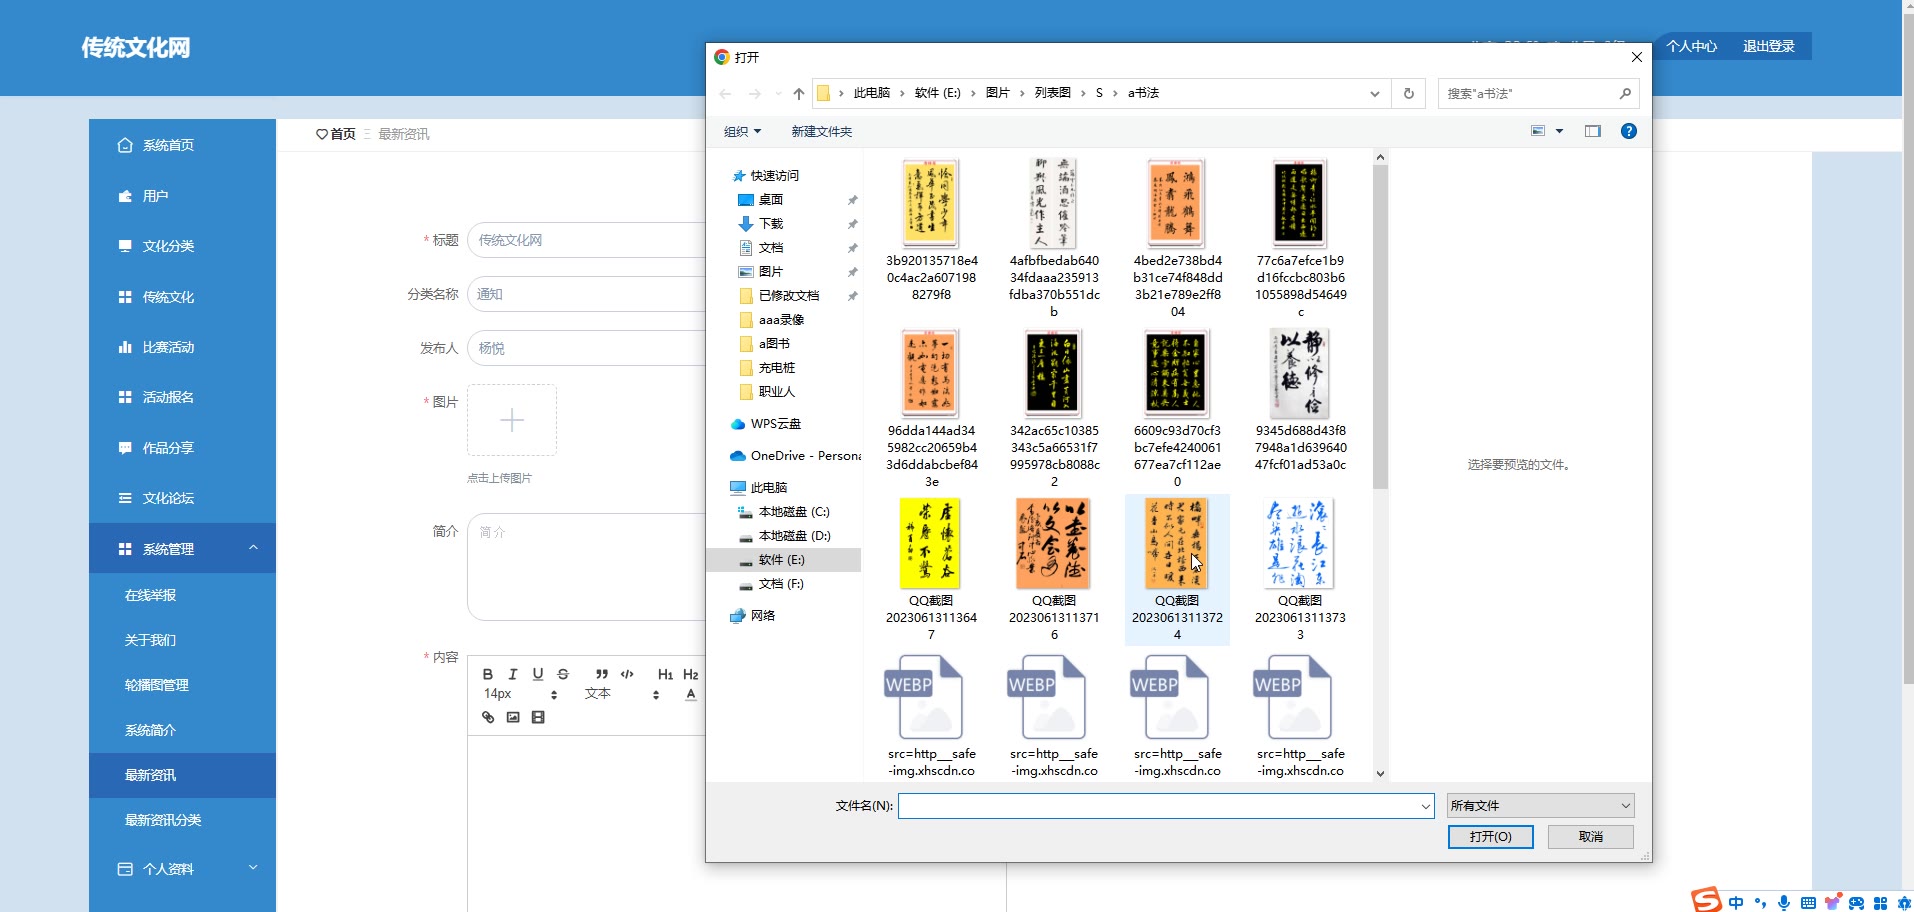Click the 取消 button in dialog
Viewport: 1914px width, 912px height.
point(1590,836)
